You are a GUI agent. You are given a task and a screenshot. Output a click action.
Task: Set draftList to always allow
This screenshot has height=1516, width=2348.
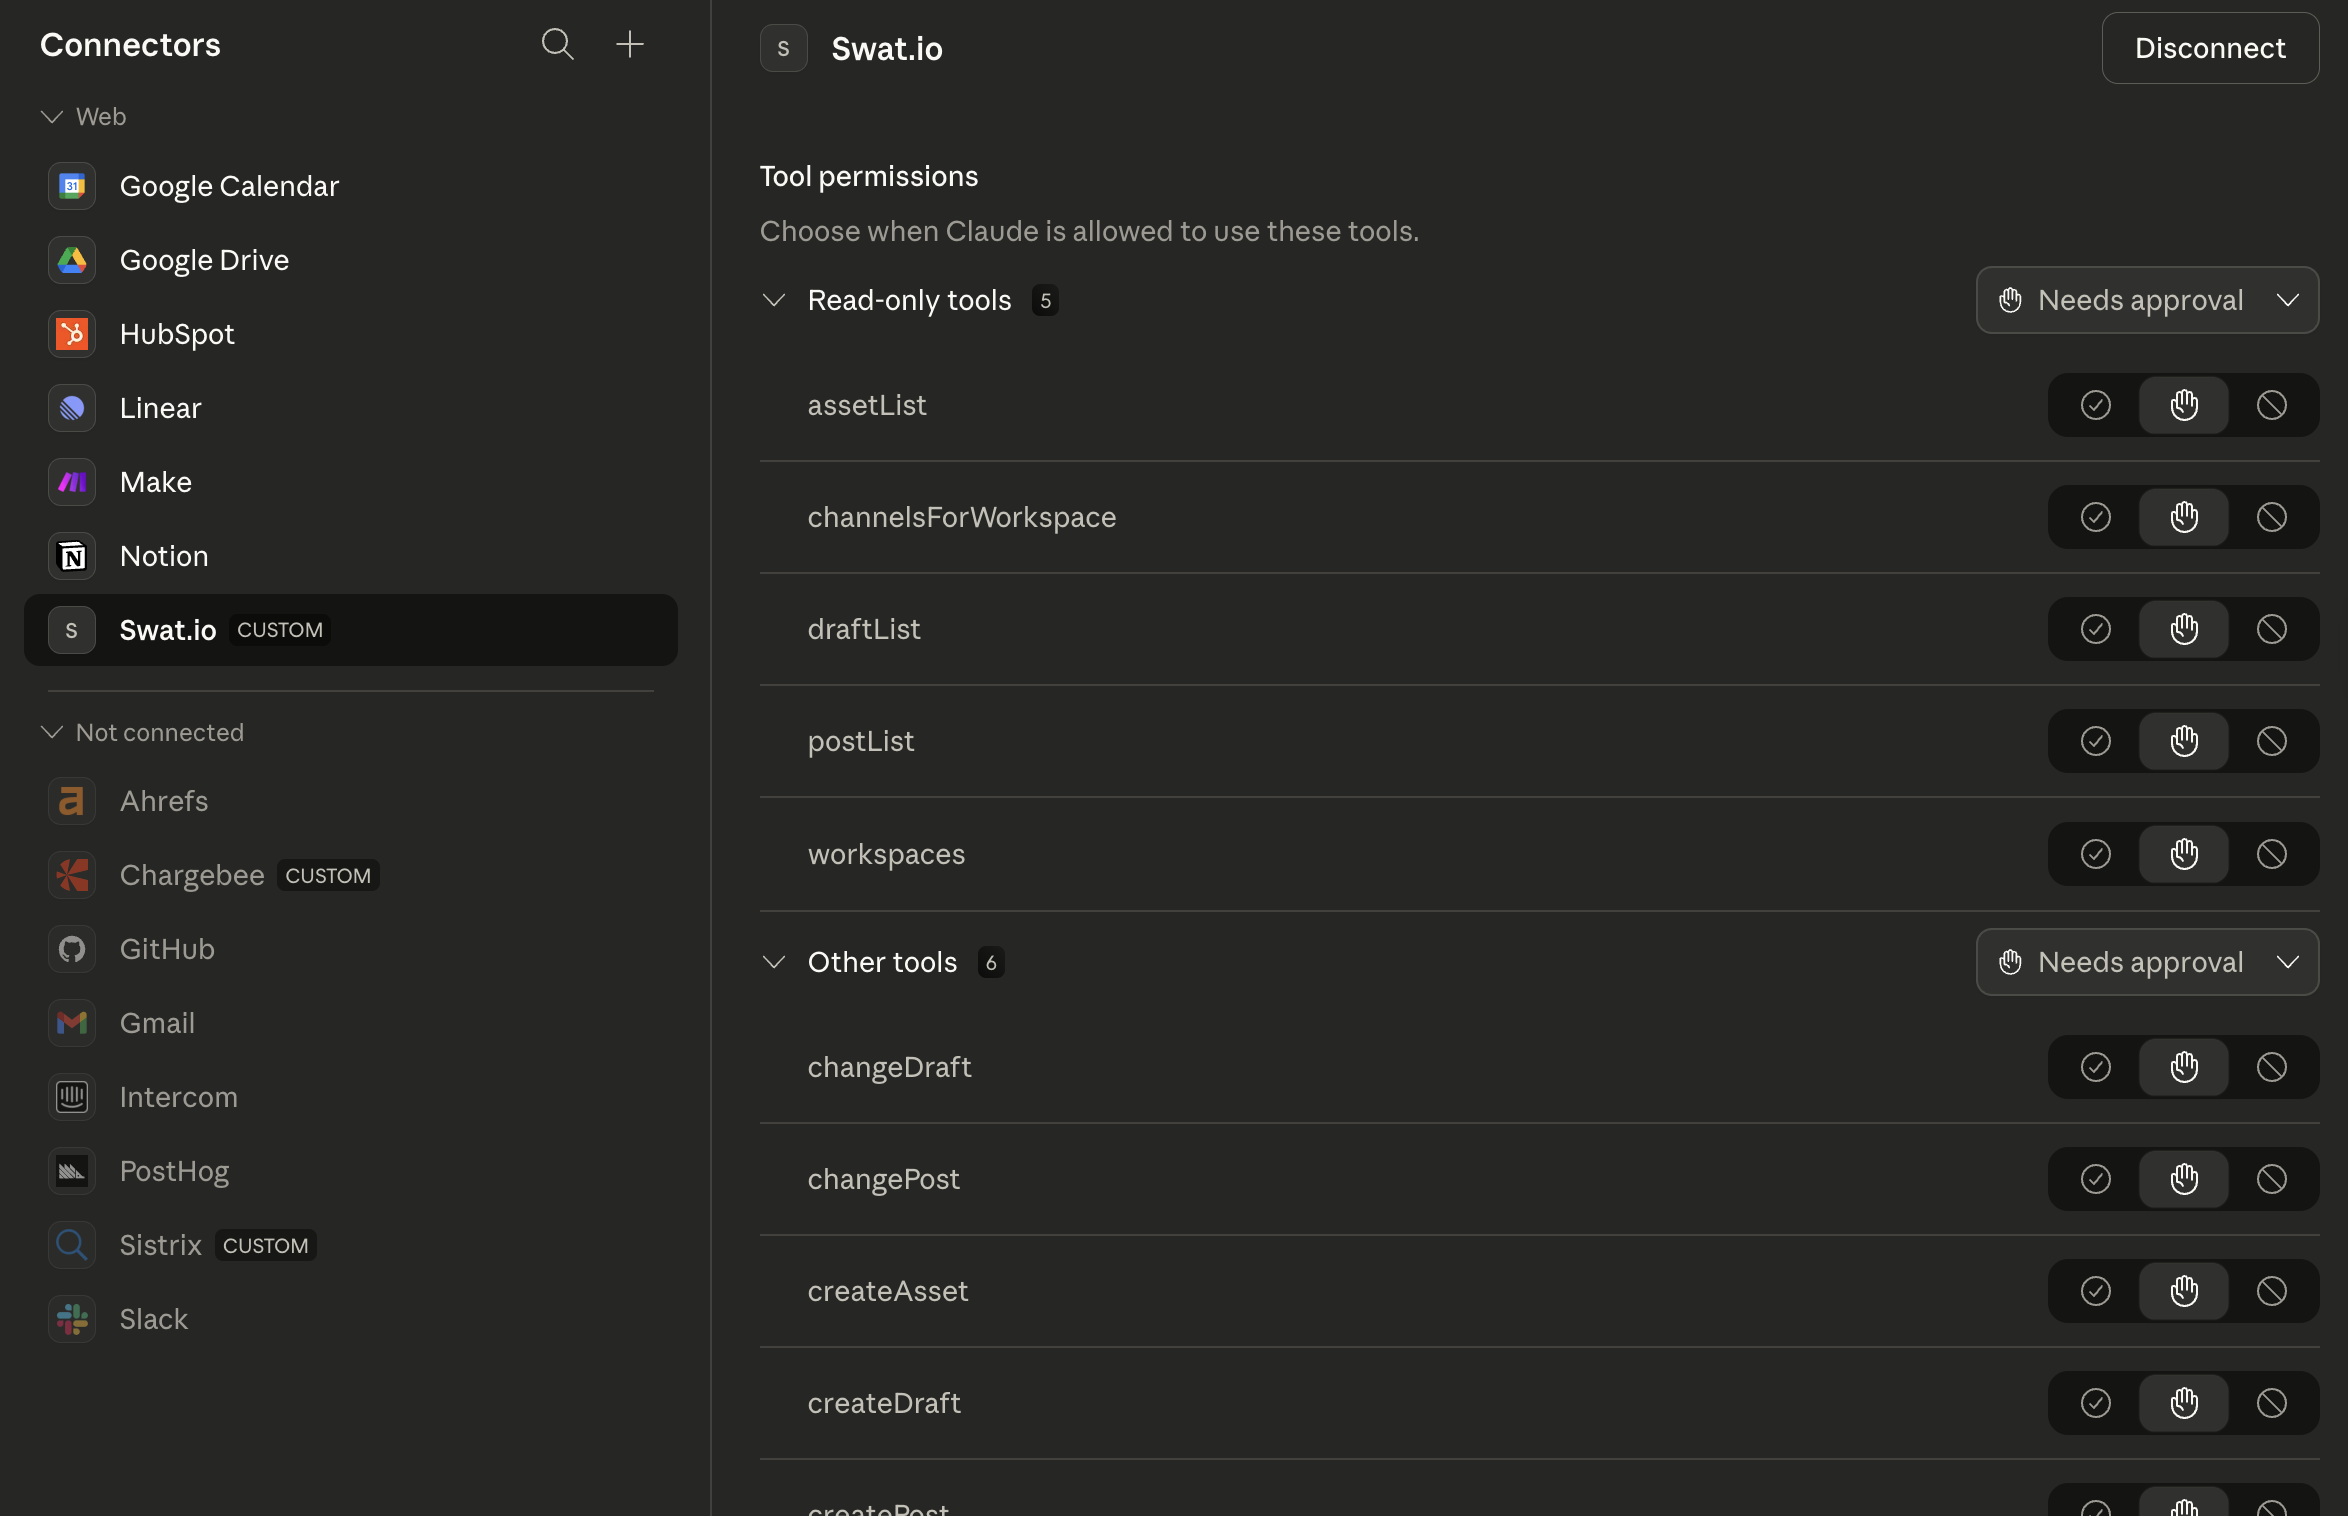(2096, 629)
